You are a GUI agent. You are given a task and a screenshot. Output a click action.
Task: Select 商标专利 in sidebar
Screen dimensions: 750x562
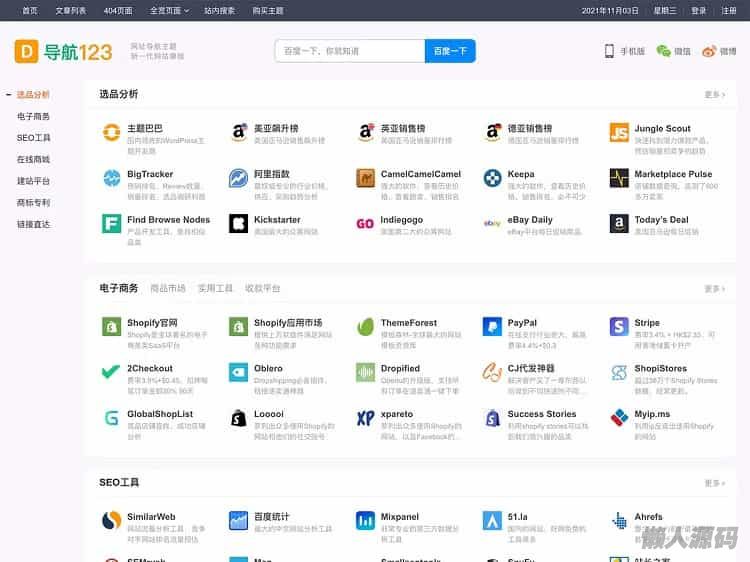tap(33, 203)
